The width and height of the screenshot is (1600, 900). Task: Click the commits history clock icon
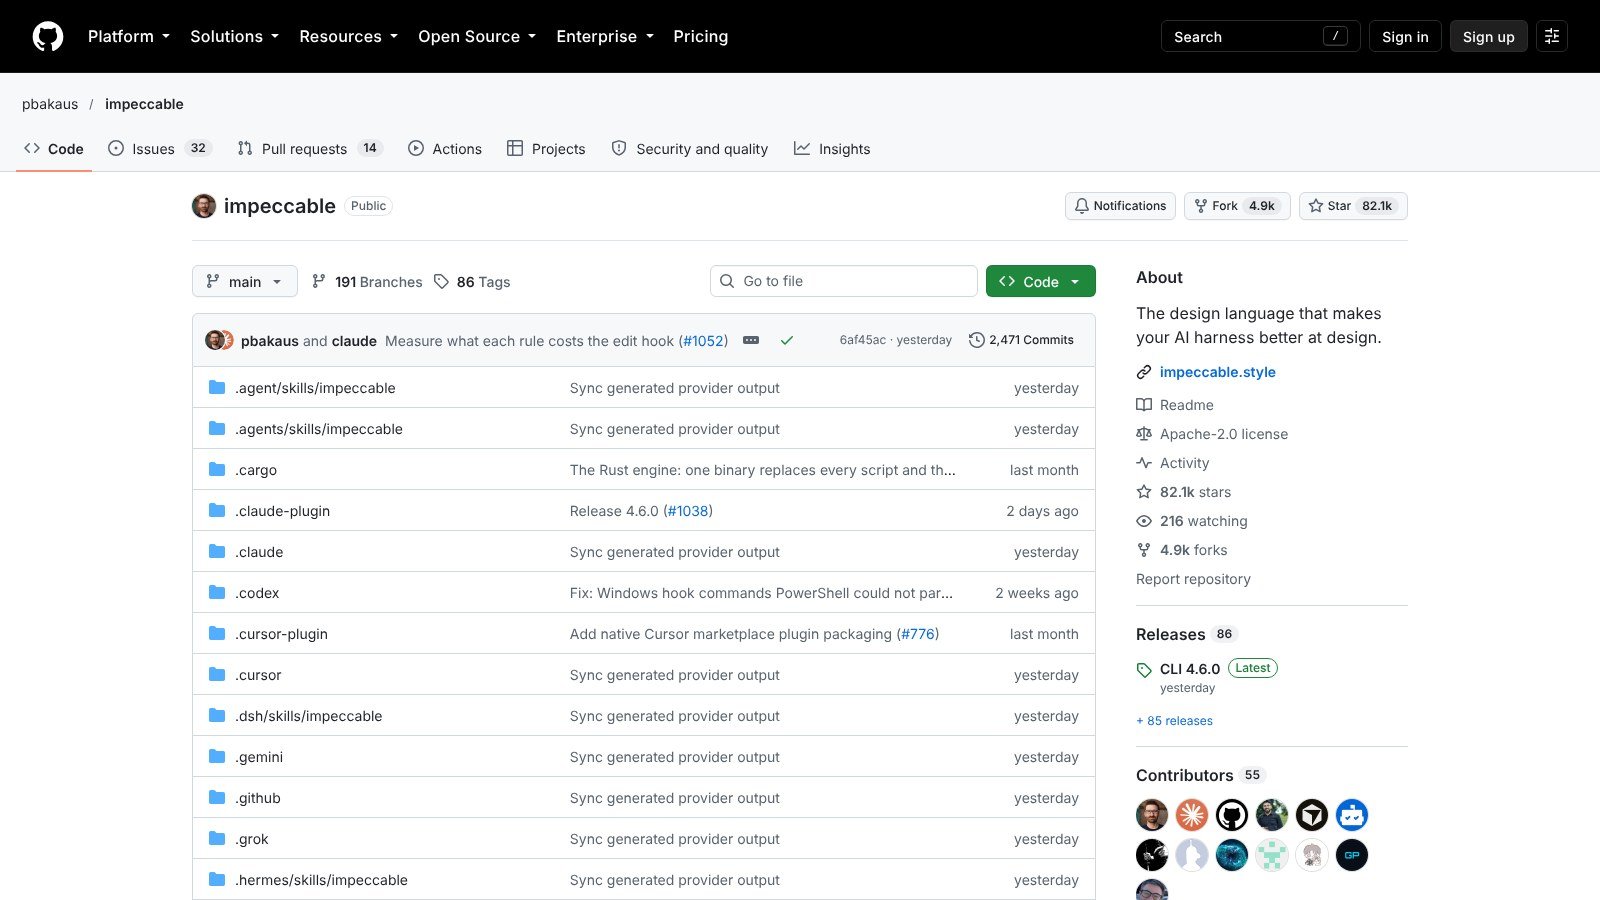point(977,340)
